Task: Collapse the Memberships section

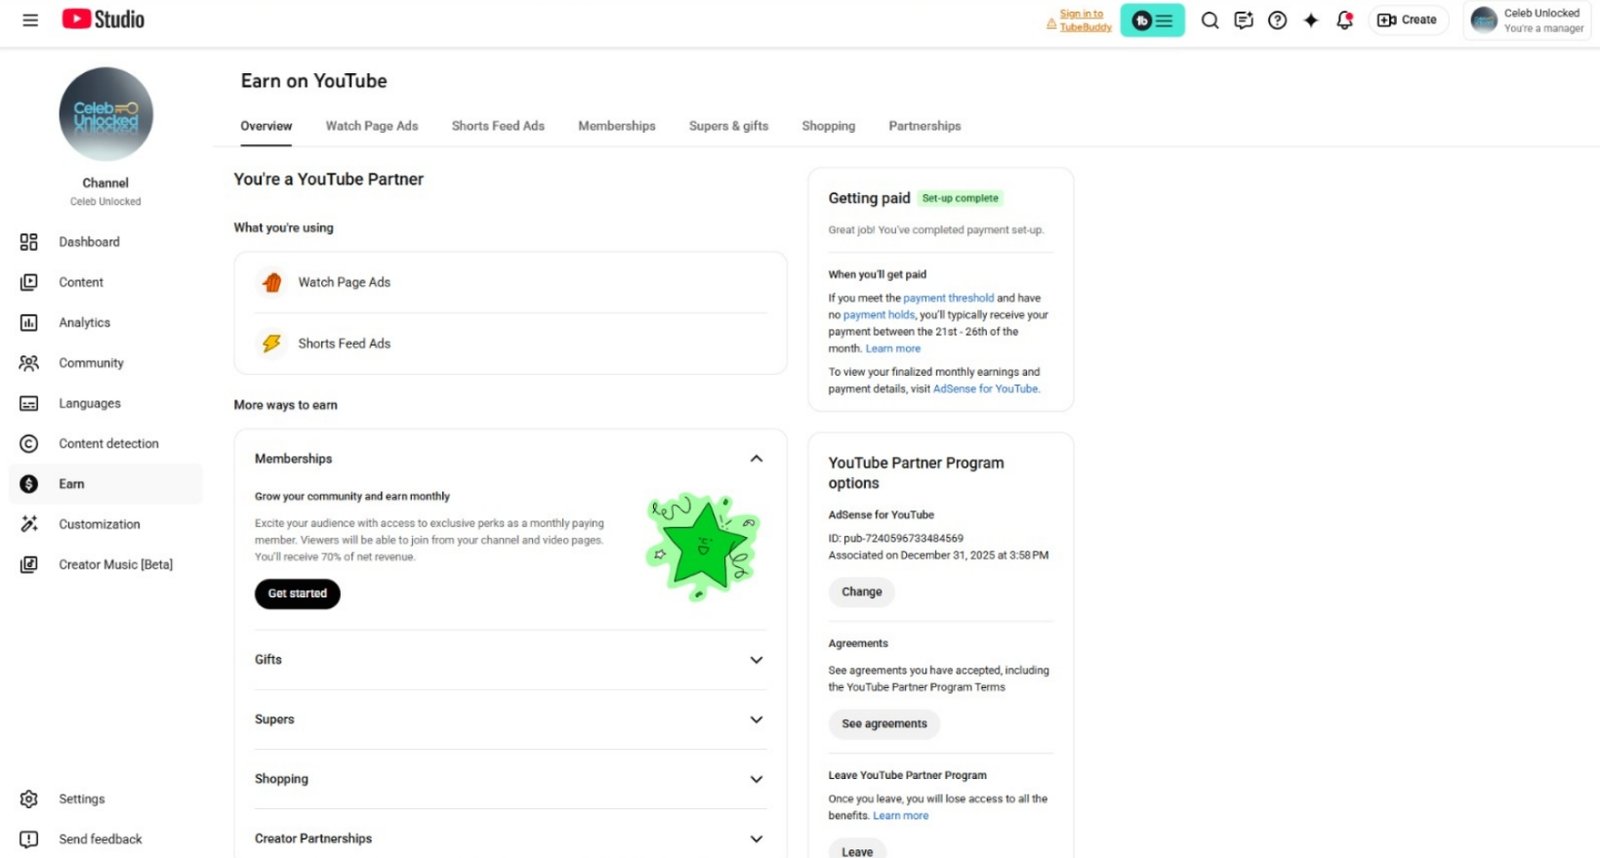Action: pyautogui.click(x=756, y=459)
